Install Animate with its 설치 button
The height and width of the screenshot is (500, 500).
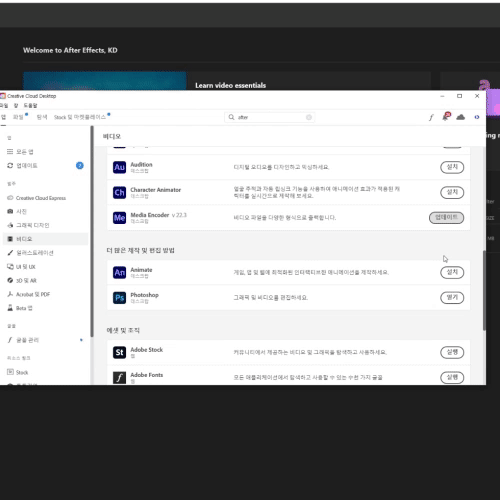(x=452, y=272)
